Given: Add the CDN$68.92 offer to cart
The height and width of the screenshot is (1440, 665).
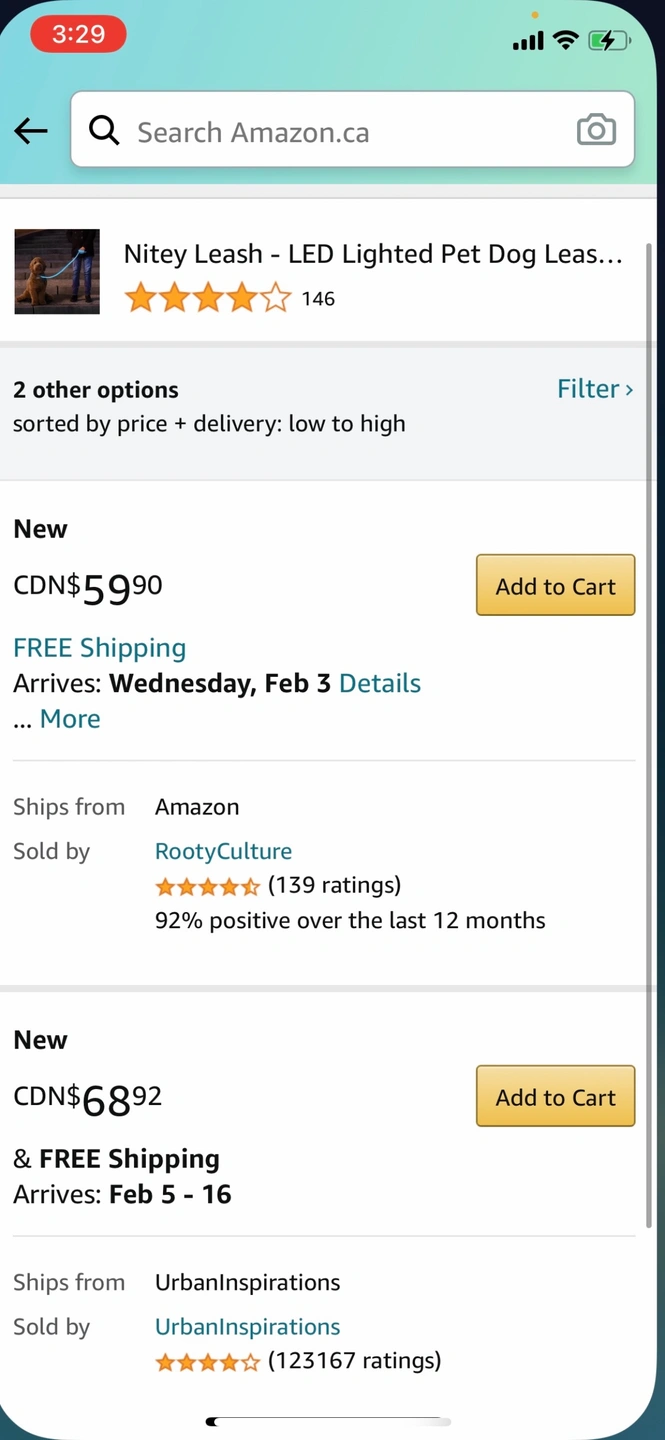Looking at the screenshot, I should click(555, 1097).
